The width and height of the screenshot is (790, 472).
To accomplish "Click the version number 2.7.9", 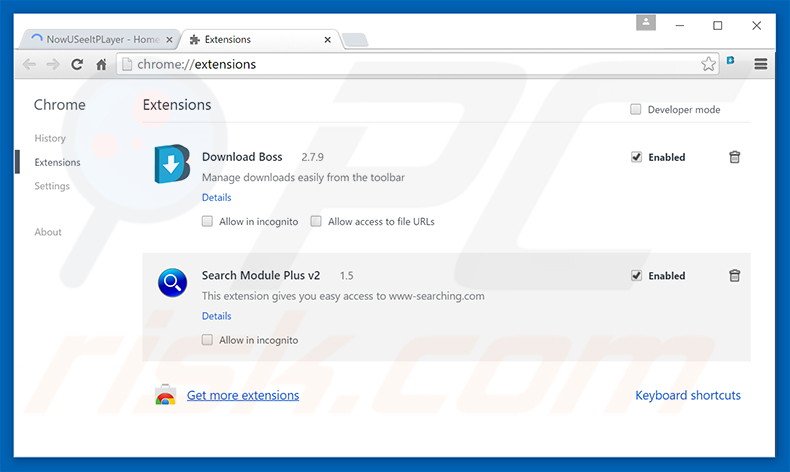I will 312,157.
